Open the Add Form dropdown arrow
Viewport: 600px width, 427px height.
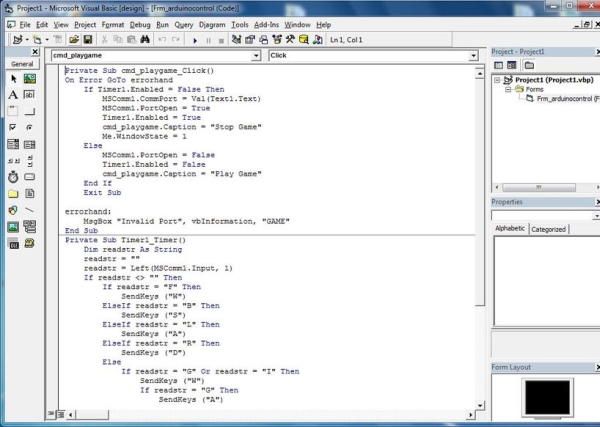pyautogui.click(x=47, y=39)
